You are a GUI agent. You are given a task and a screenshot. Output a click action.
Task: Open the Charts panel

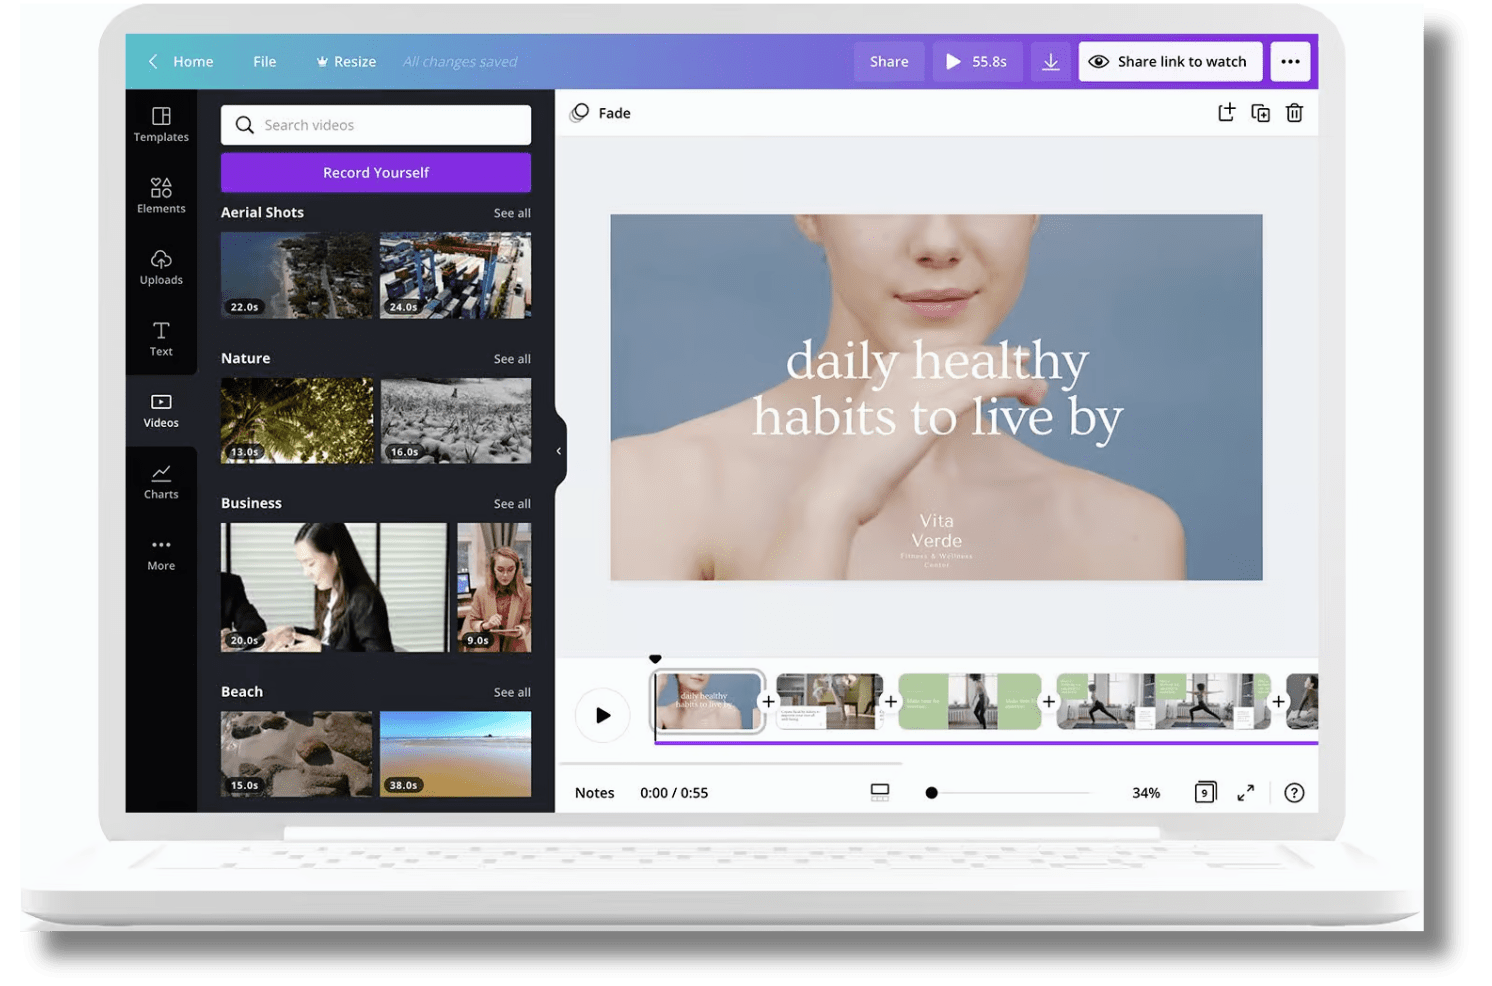161,481
